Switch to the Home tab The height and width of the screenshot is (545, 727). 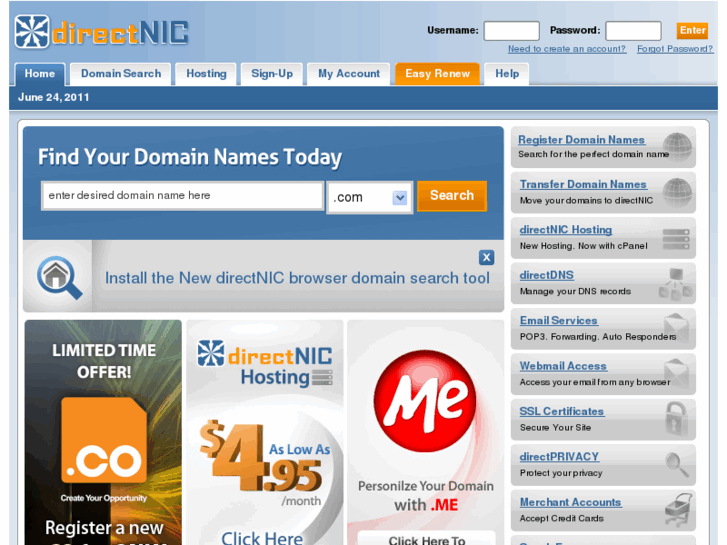pyautogui.click(x=40, y=74)
